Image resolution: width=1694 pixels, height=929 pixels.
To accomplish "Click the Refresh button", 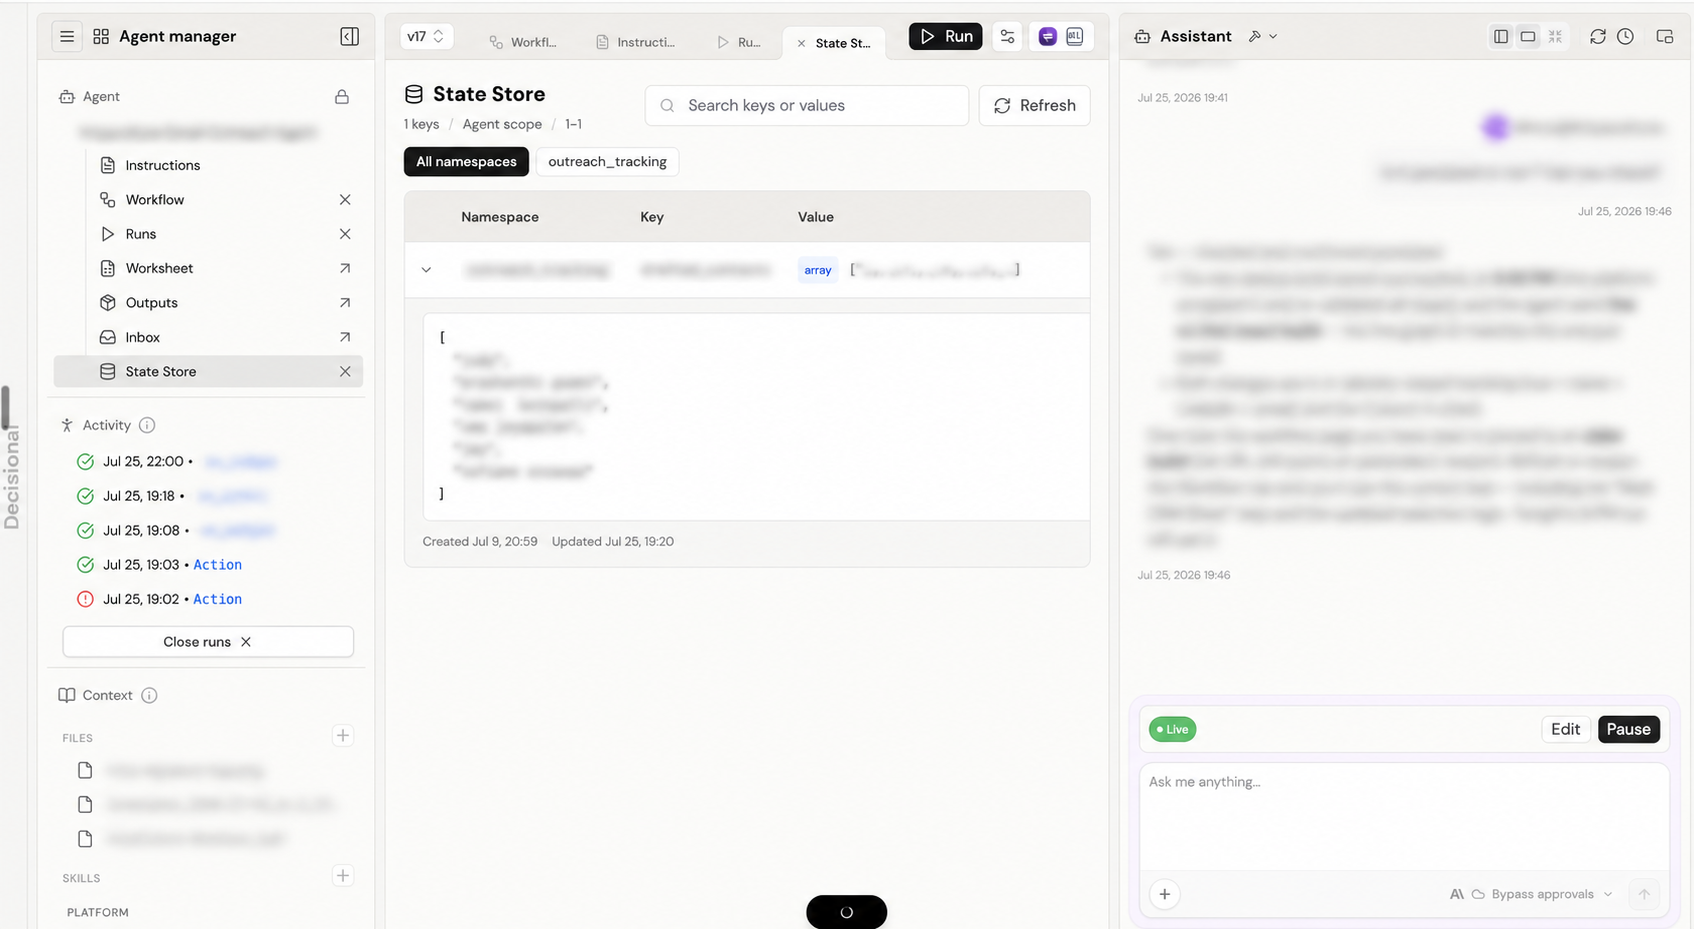I will (1034, 105).
